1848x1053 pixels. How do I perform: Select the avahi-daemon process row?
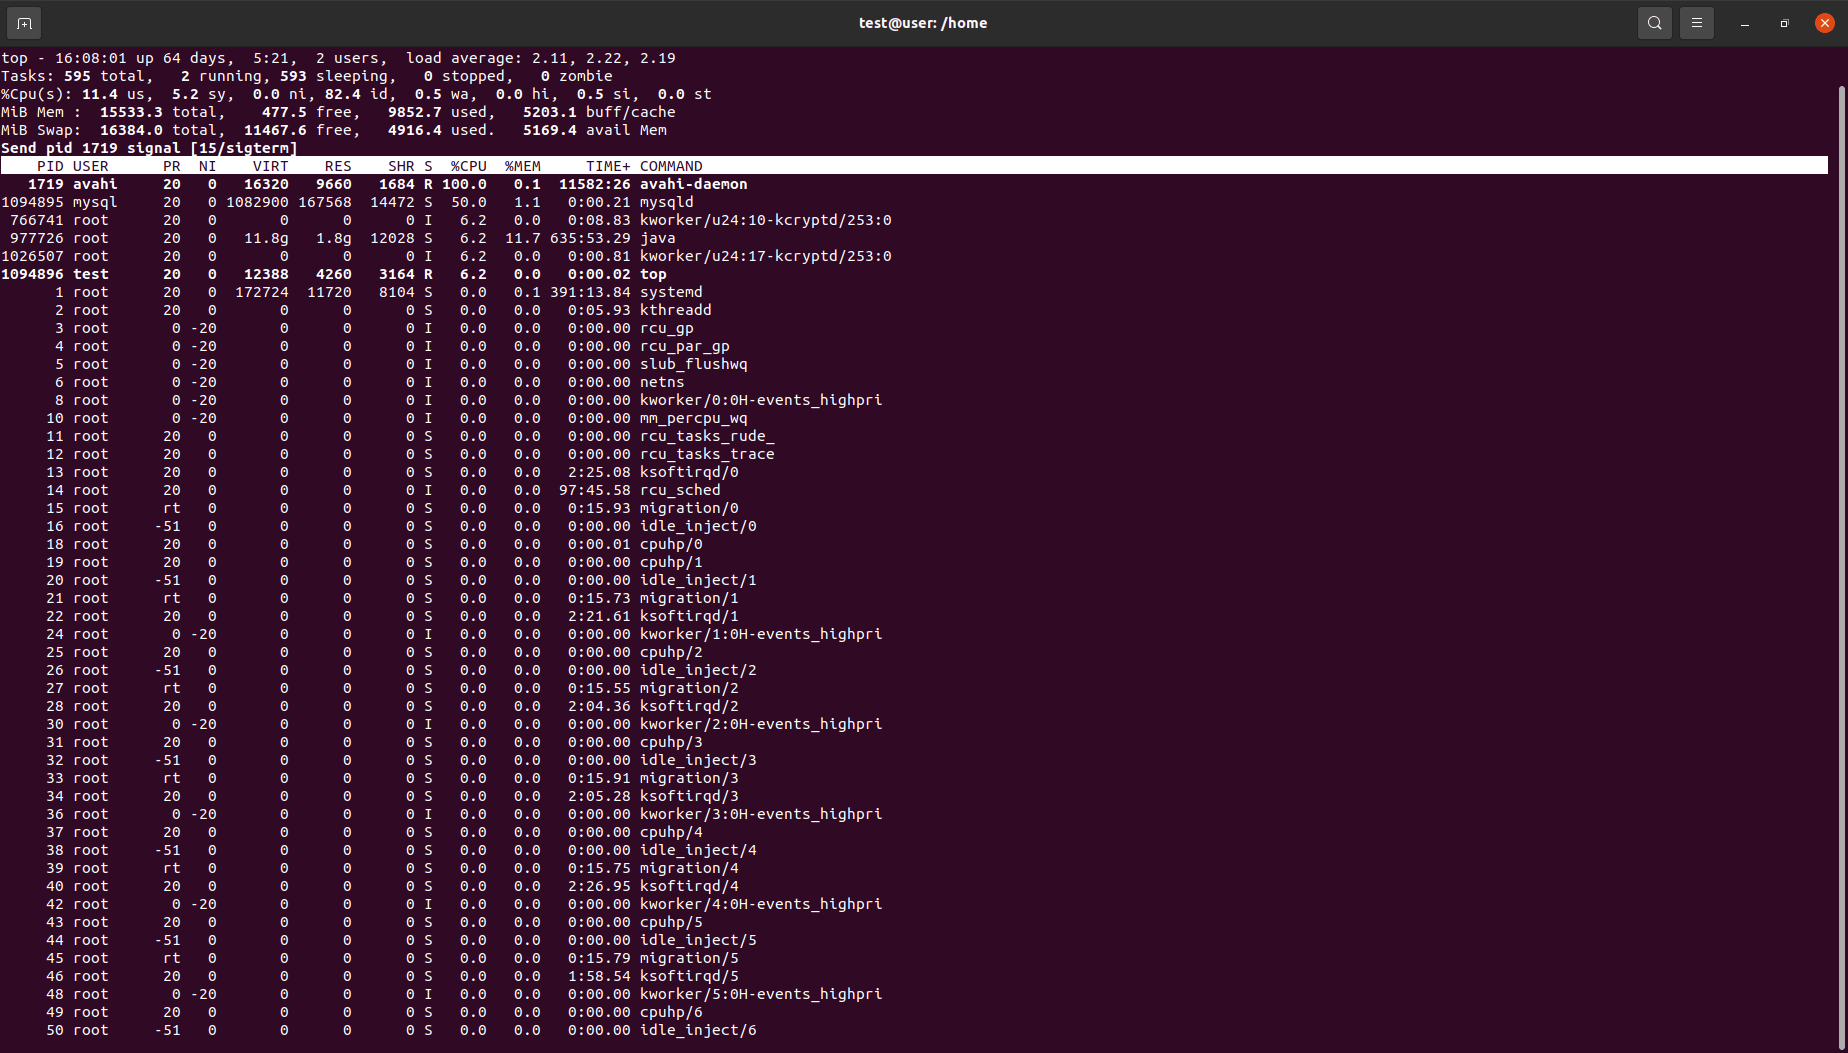click(x=914, y=184)
